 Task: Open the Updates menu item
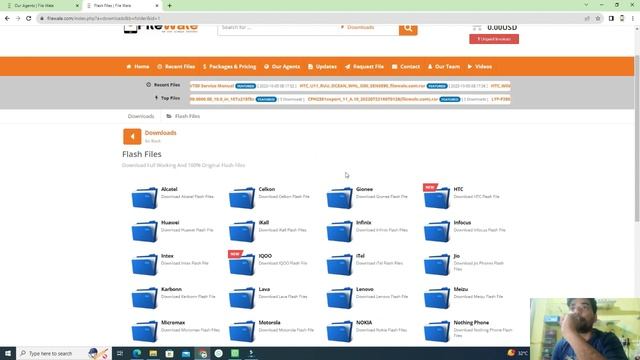point(322,67)
